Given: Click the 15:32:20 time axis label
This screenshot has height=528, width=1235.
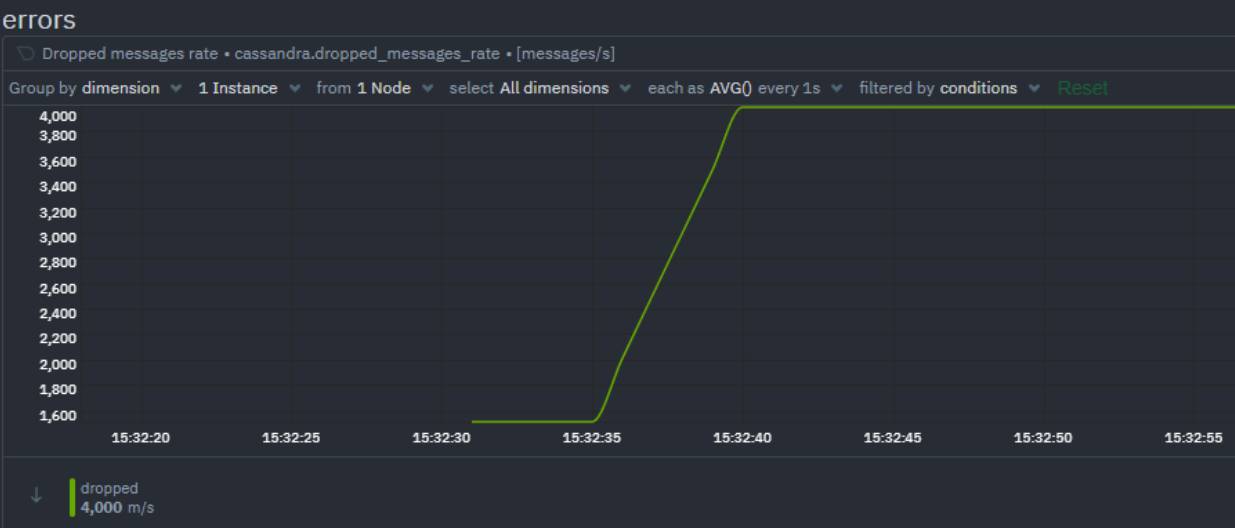Looking at the screenshot, I should pos(140,438).
